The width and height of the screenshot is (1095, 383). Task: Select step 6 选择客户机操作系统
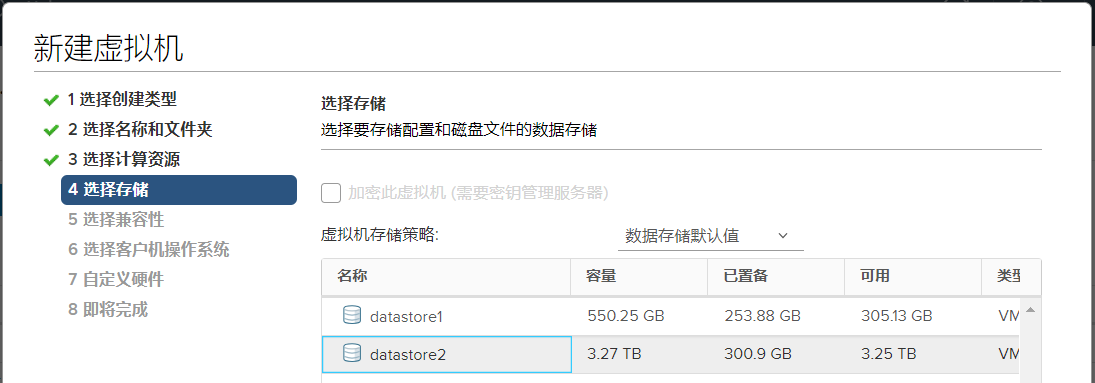point(149,250)
